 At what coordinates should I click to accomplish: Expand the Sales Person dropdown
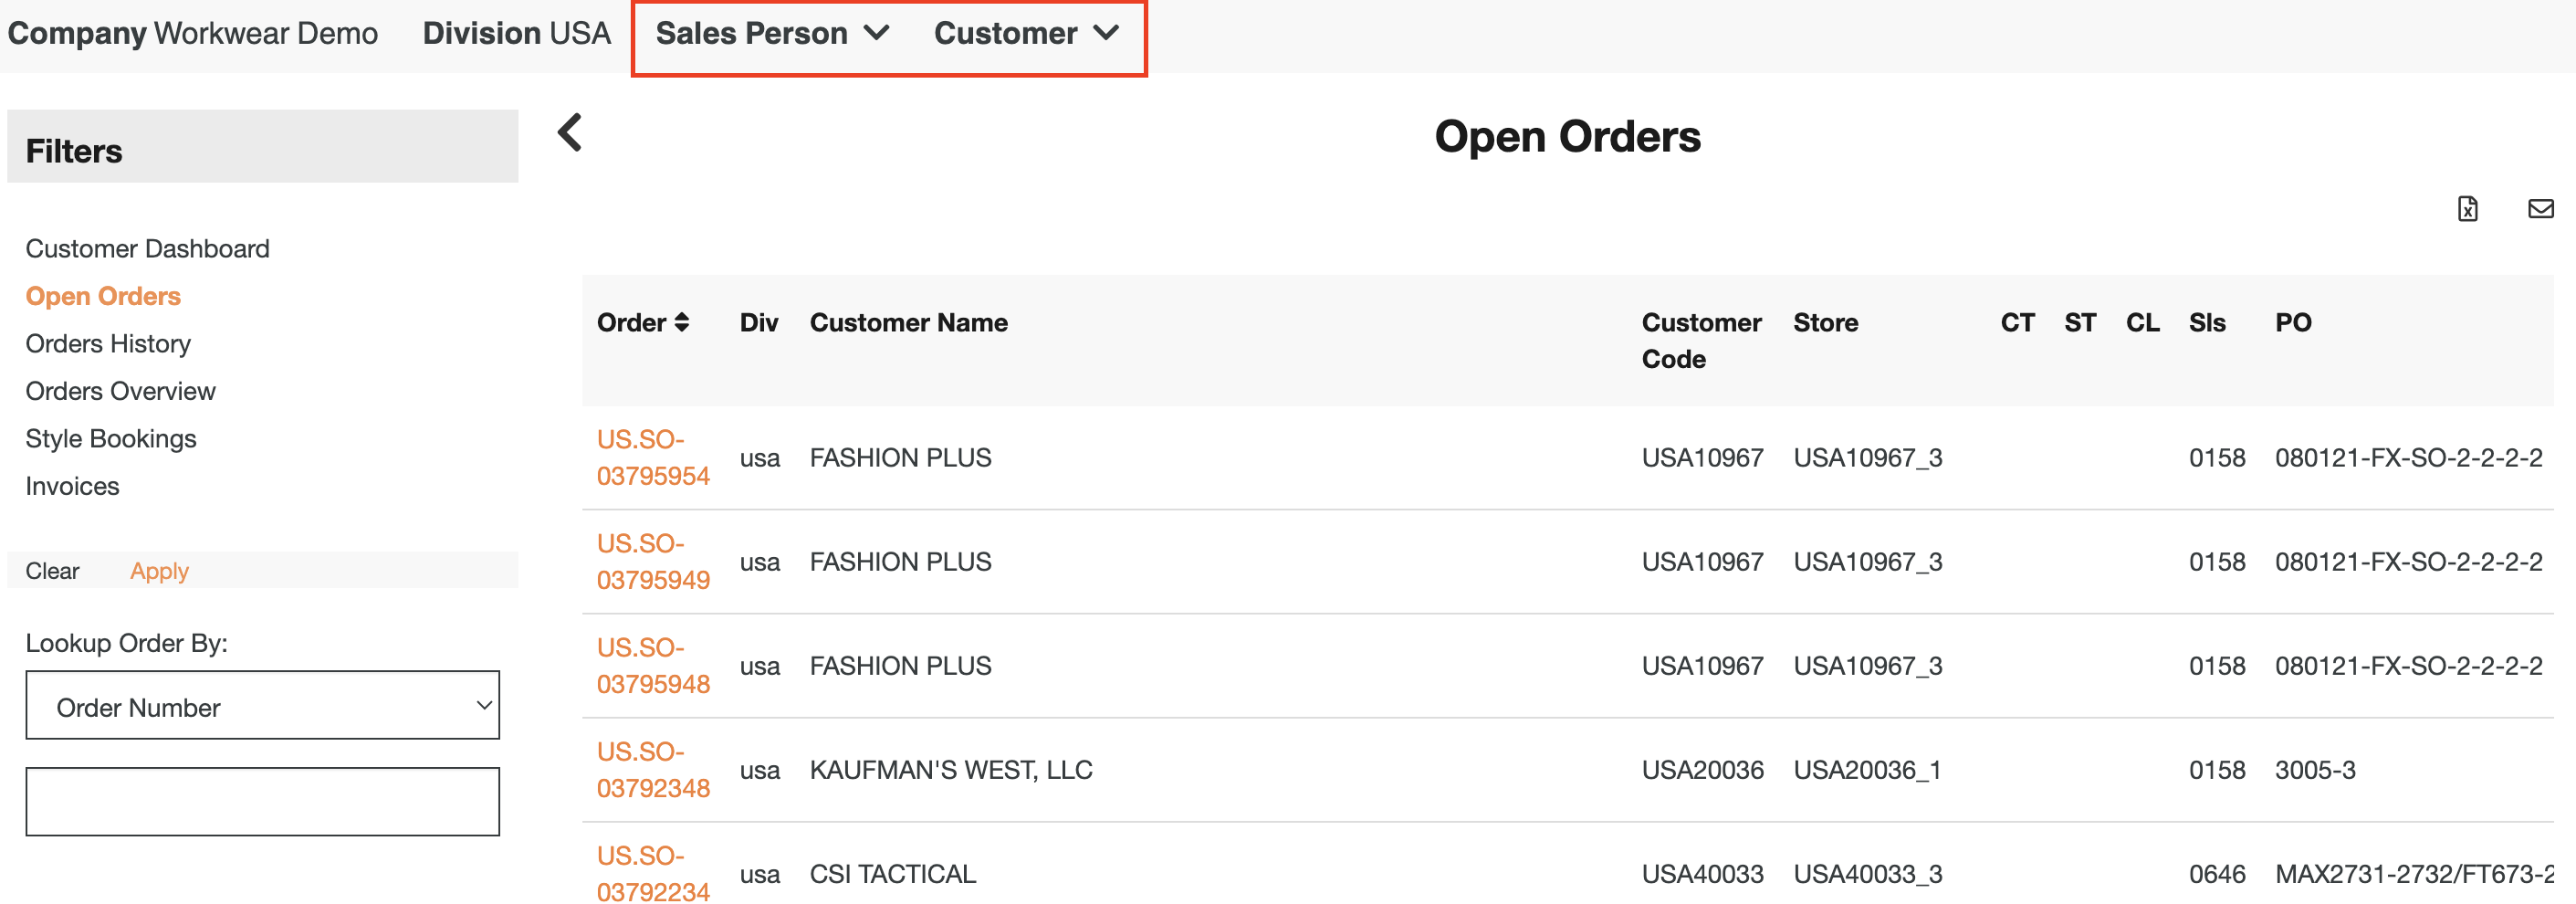(x=772, y=33)
